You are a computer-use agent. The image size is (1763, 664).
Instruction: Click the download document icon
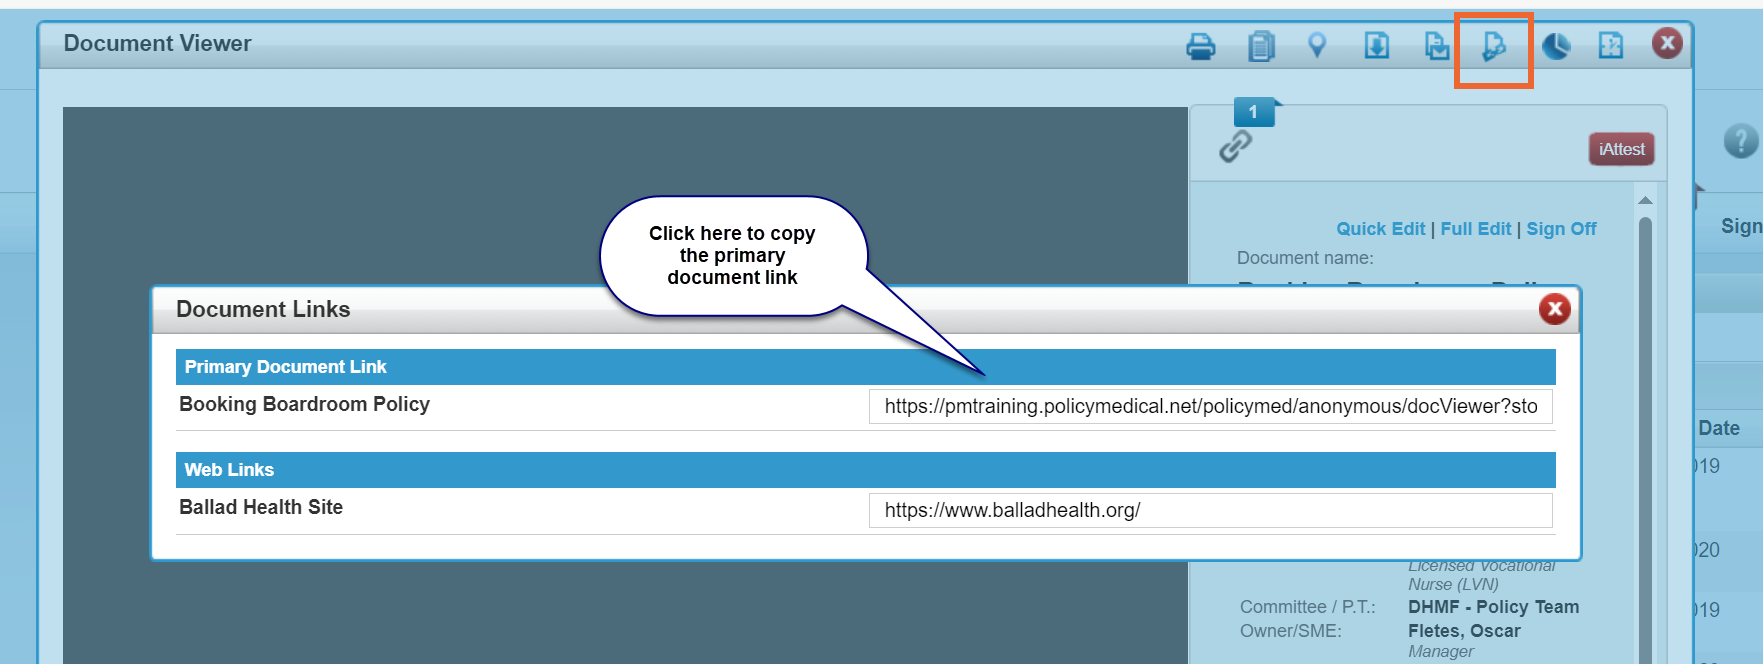(x=1377, y=45)
